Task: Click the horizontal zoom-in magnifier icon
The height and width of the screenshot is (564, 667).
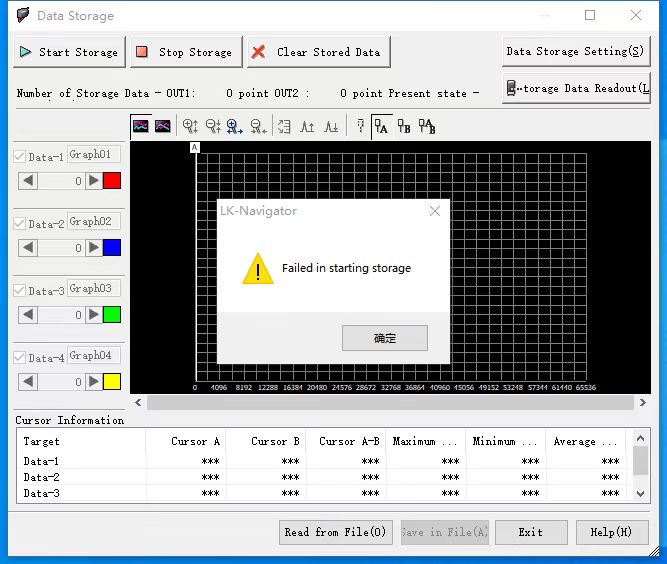Action: pos(235,126)
